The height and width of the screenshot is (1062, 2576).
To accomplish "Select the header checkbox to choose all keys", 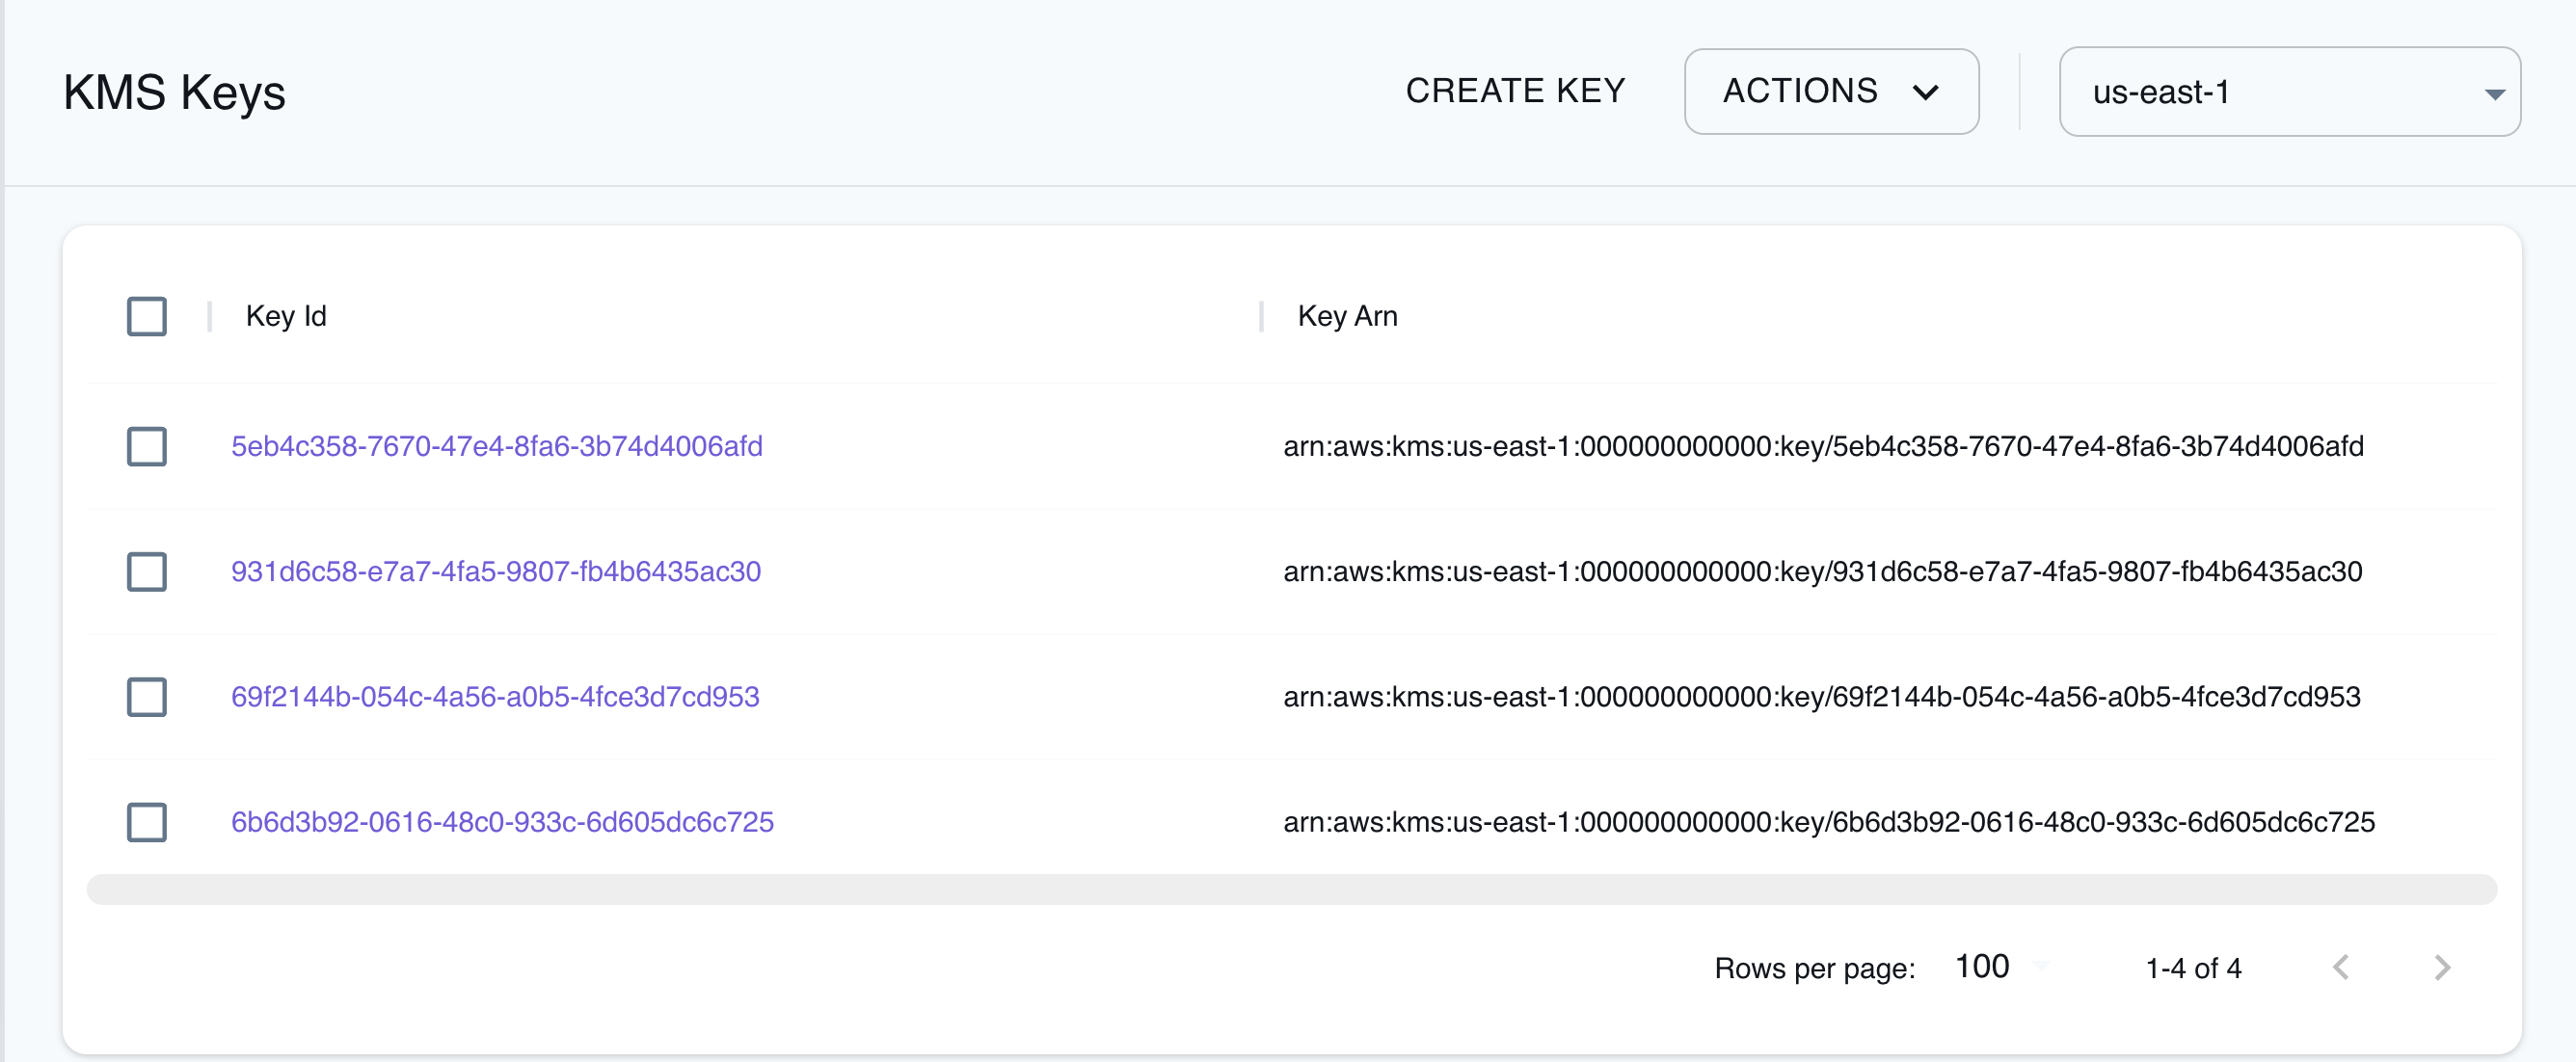I will coord(146,316).
